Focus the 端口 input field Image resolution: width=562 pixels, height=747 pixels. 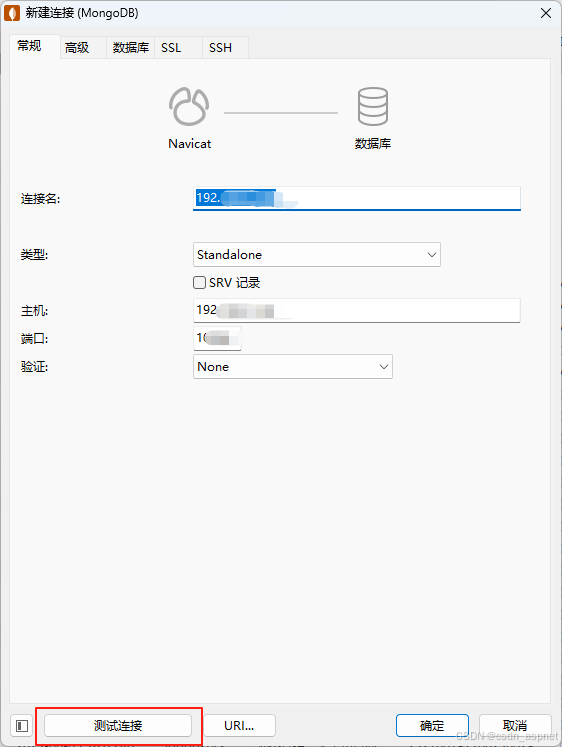[x=217, y=338]
